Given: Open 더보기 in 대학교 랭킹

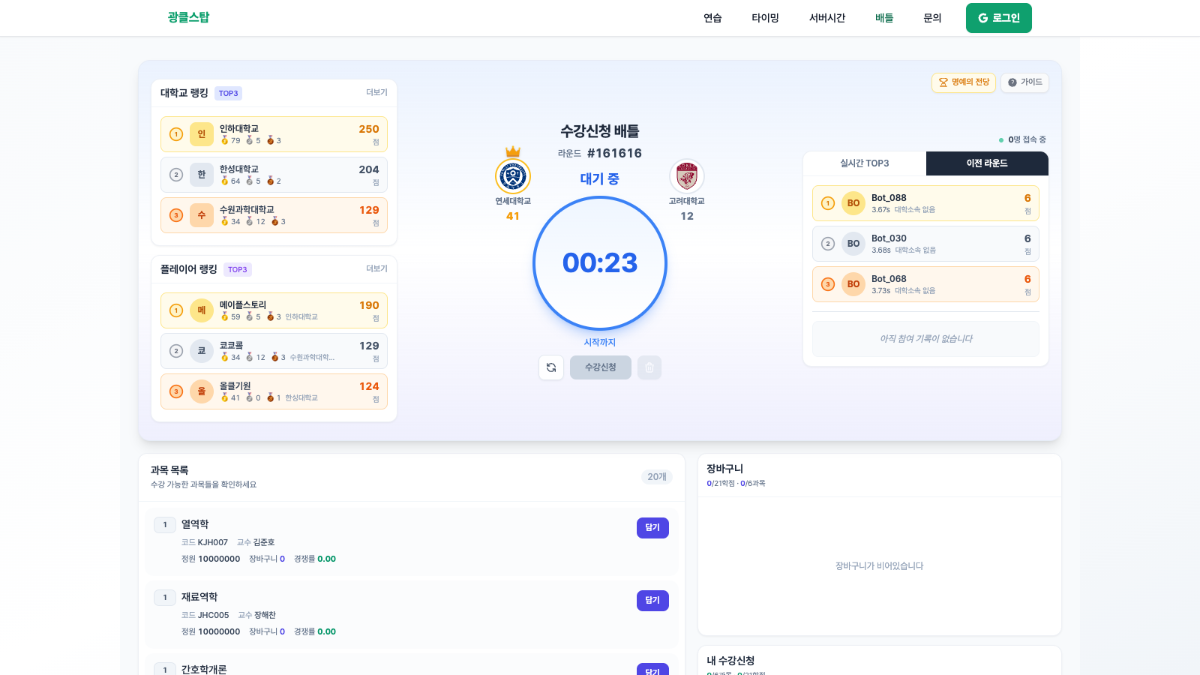Looking at the screenshot, I should (376, 92).
